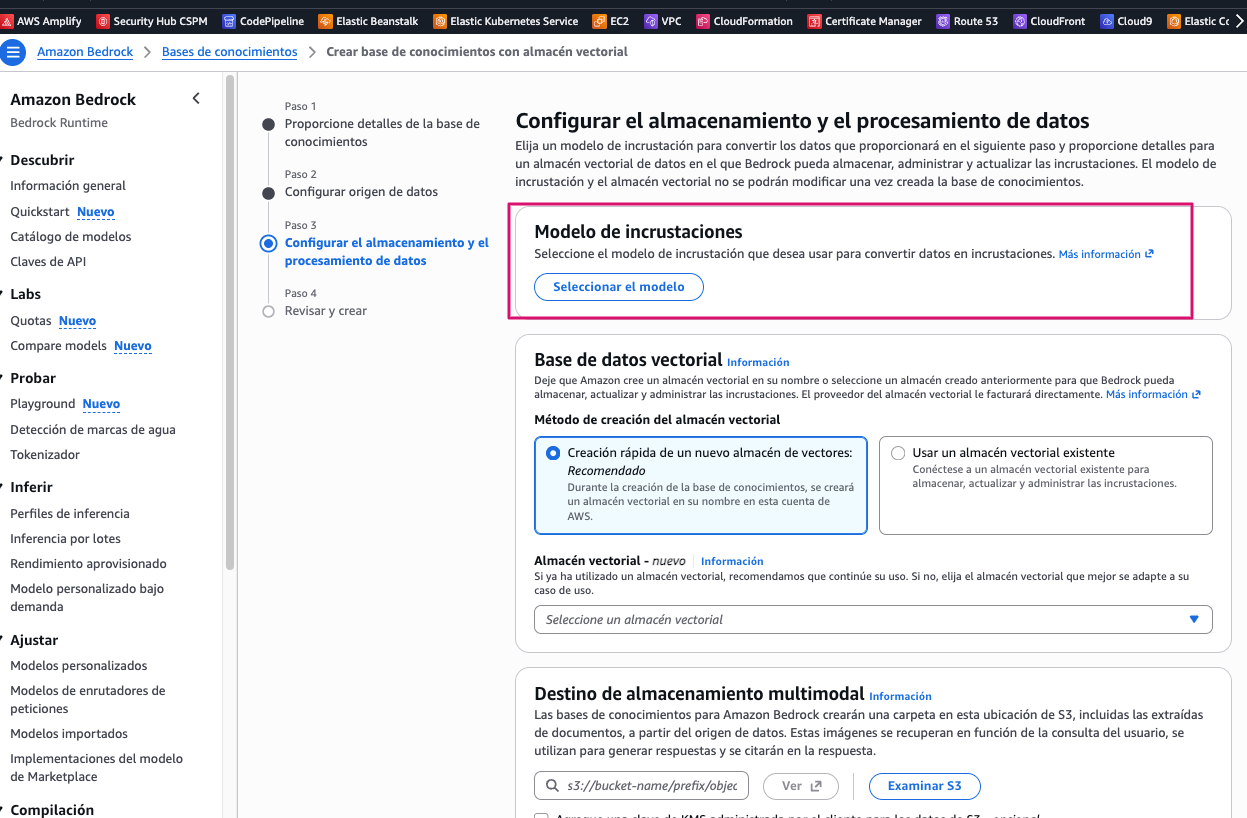
Task: Click Seleccionar el modelo button
Action: click(619, 287)
